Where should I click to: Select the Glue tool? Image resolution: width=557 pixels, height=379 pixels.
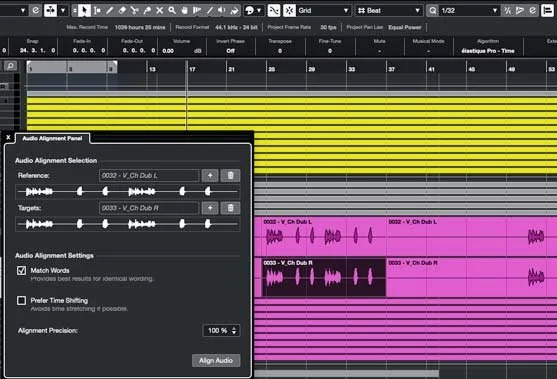[147, 11]
